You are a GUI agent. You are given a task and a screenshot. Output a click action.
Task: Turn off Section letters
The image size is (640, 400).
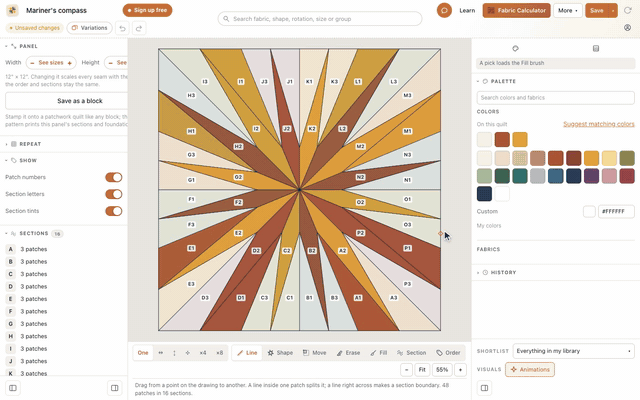pyautogui.click(x=114, y=194)
